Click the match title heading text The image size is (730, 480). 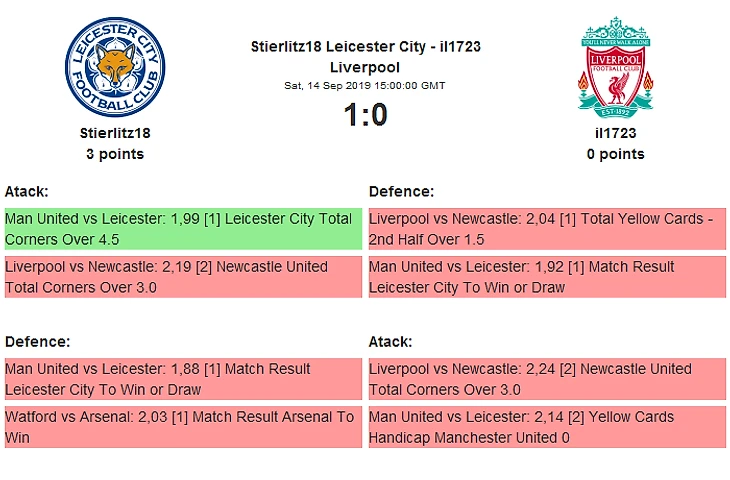[x=365, y=56]
